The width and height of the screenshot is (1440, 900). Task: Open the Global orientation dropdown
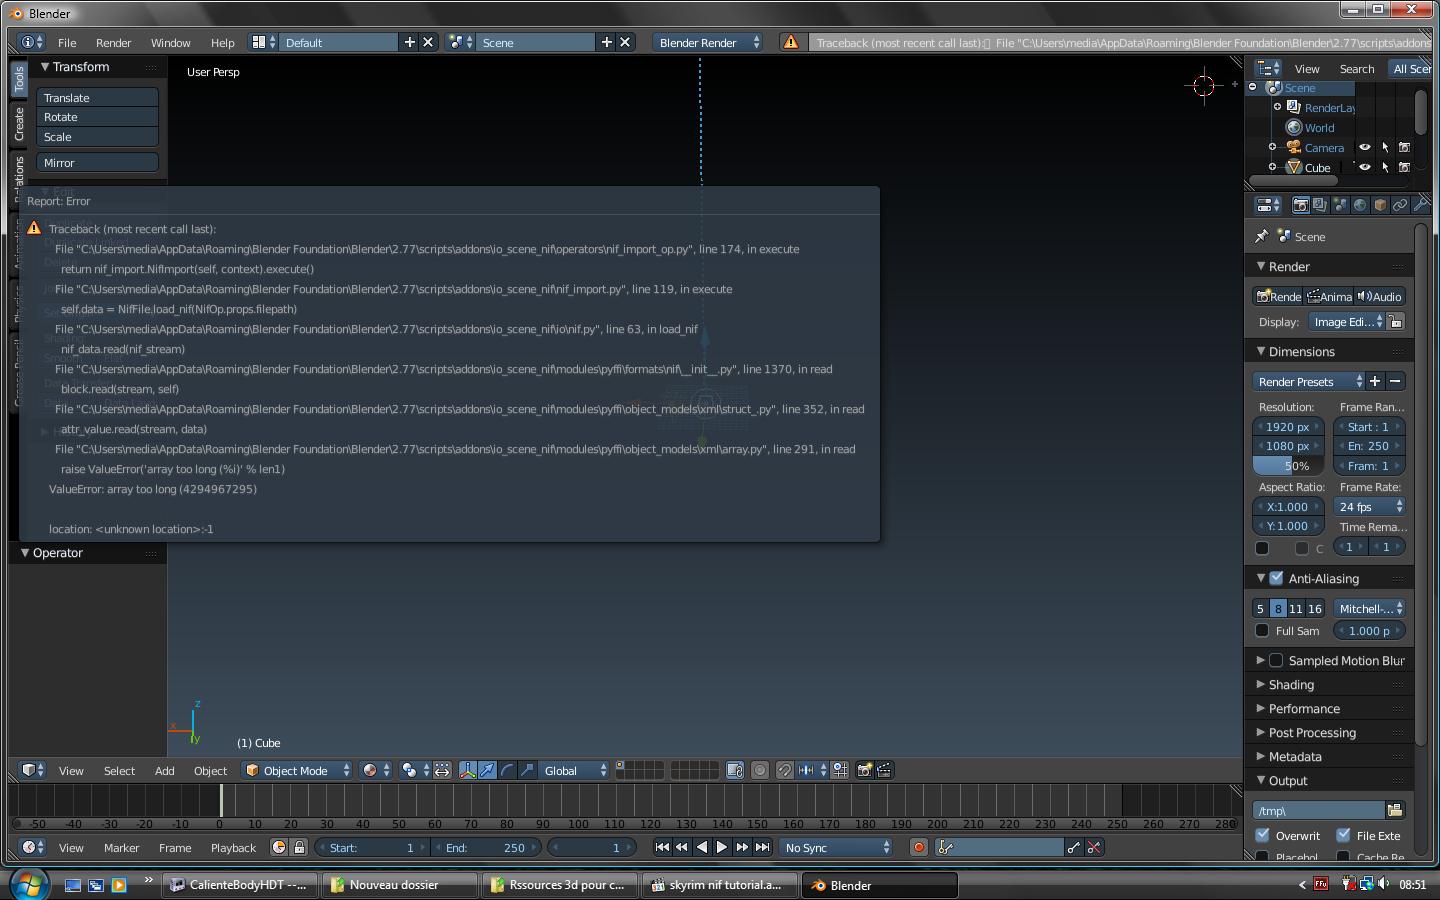point(574,770)
